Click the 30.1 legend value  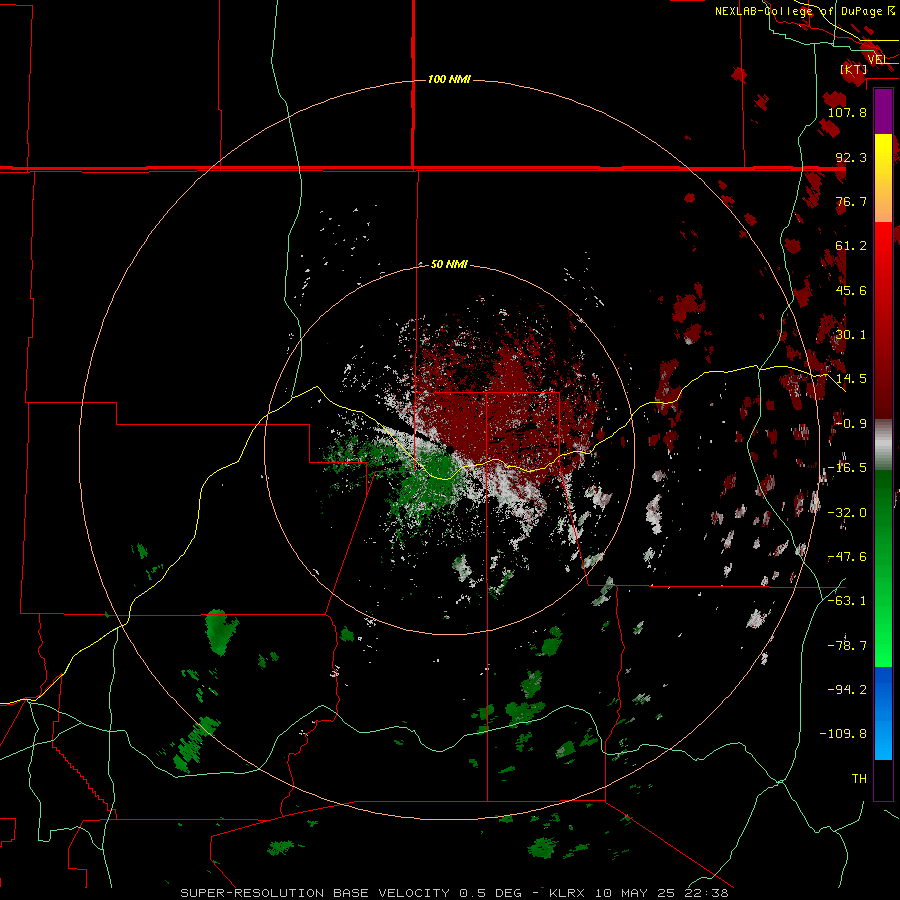(x=851, y=335)
